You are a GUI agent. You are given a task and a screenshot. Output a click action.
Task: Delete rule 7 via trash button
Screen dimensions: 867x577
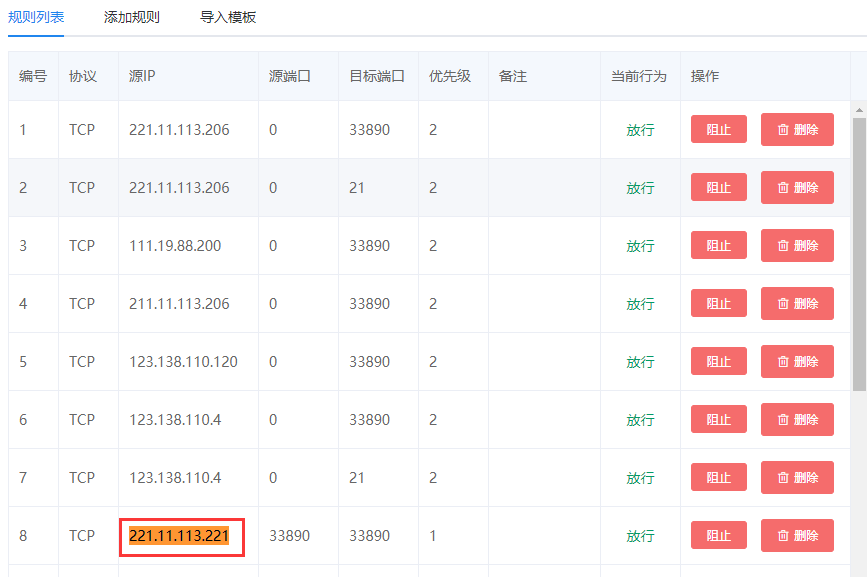(x=797, y=478)
